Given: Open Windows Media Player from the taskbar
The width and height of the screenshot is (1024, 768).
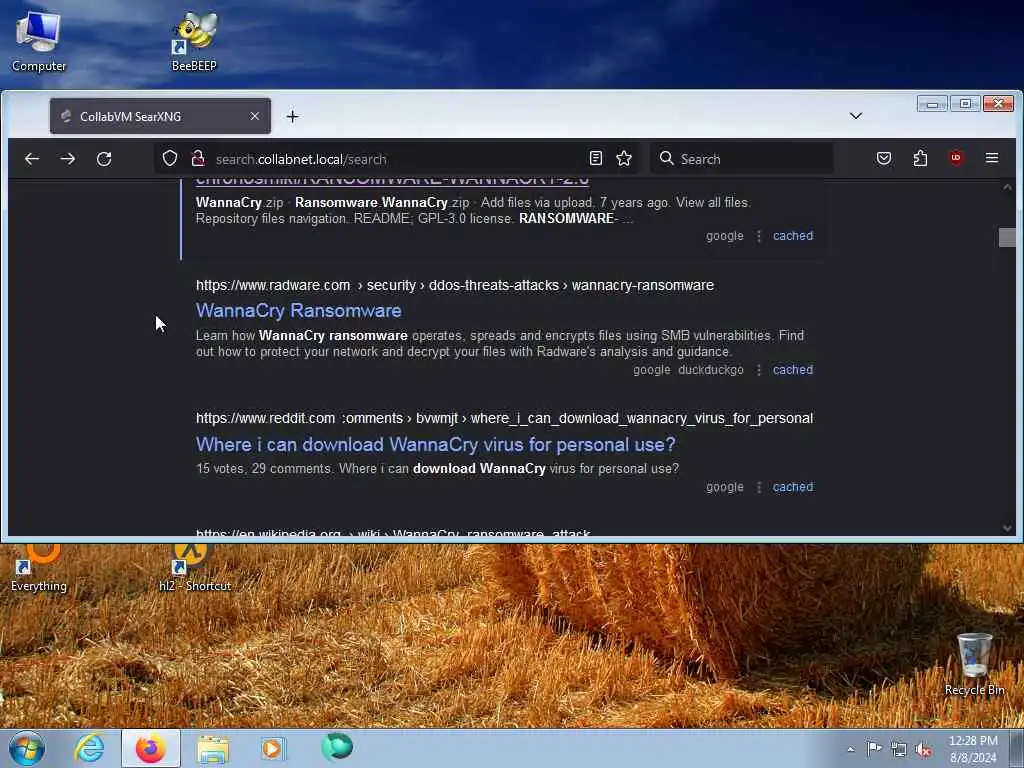Looking at the screenshot, I should coord(273,748).
